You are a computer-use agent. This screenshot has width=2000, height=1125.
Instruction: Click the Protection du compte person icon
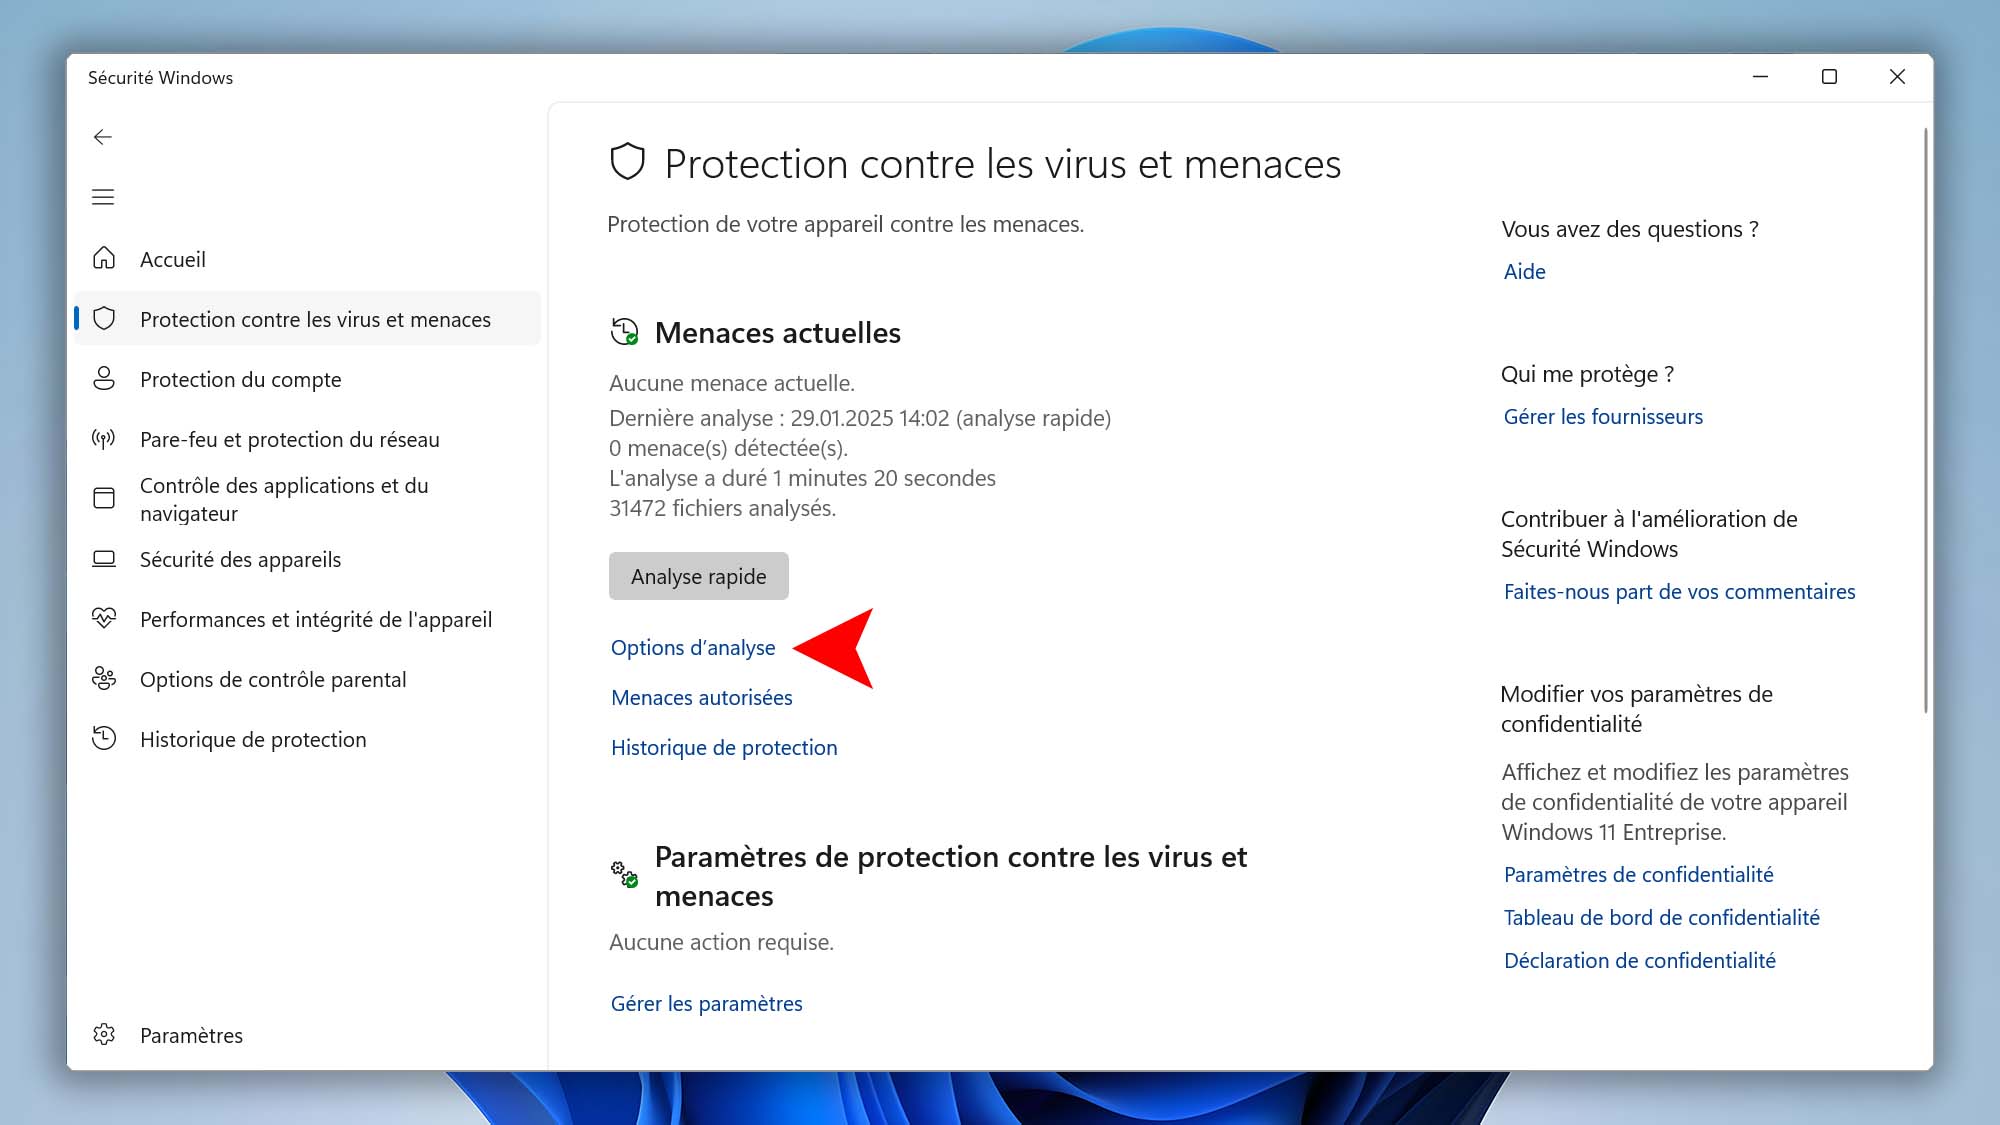click(104, 378)
